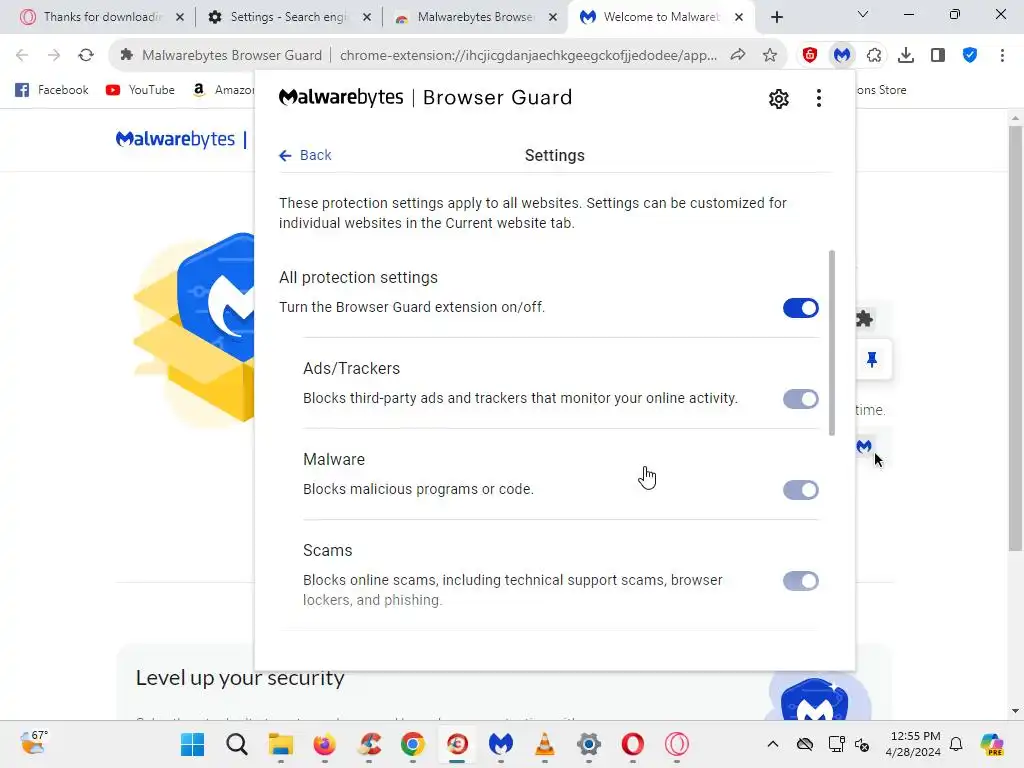Open Chrome's three-dot menu

(1002, 56)
